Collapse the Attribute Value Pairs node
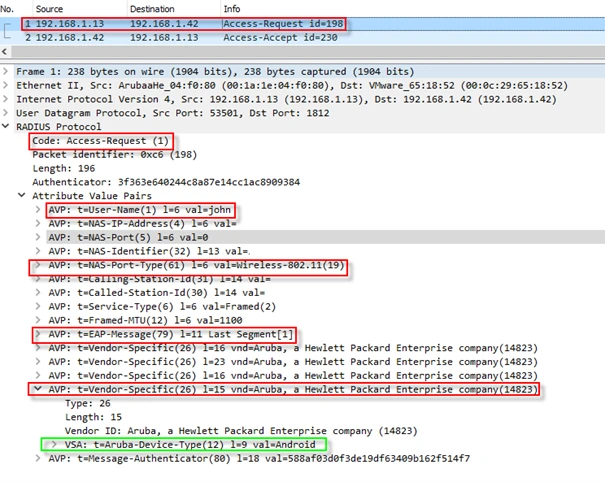Viewport: 605px width, 482px height. (x=23, y=196)
